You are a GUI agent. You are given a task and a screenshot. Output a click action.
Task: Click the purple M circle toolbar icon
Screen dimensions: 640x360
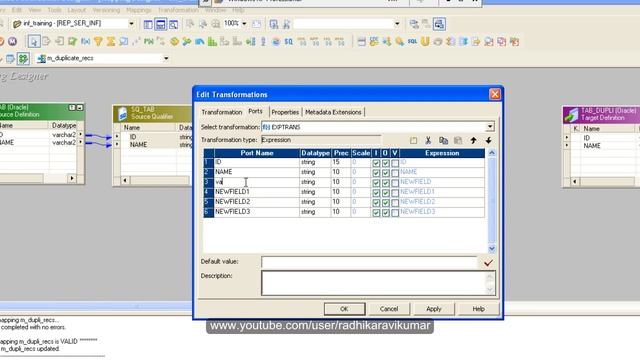coord(13,41)
